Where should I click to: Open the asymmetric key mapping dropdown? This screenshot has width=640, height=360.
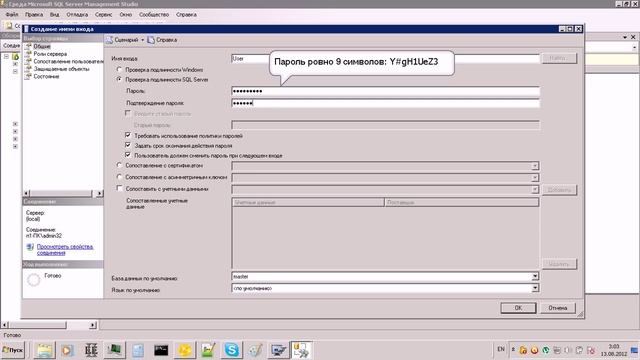tap(535, 178)
